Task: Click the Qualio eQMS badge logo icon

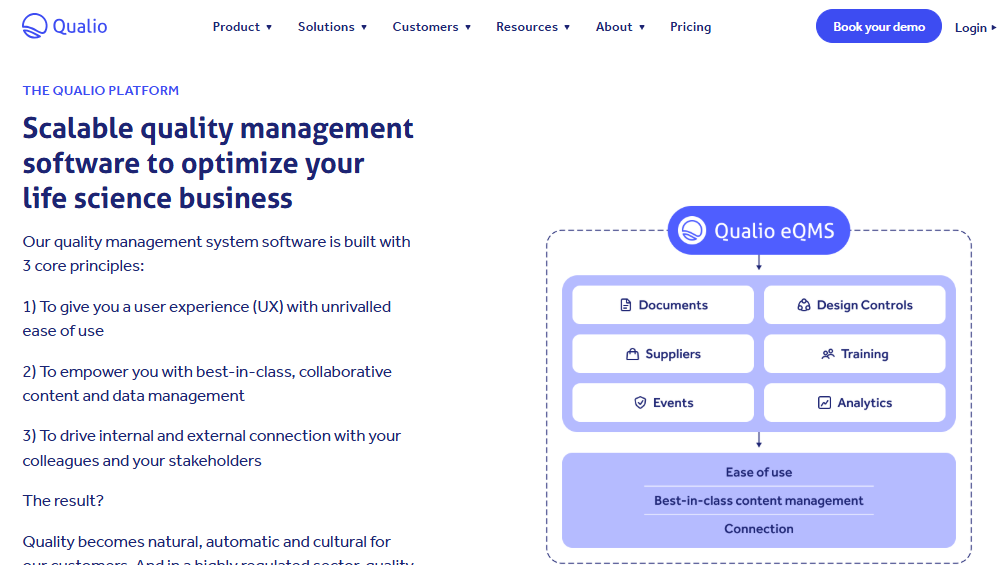Action: click(692, 230)
